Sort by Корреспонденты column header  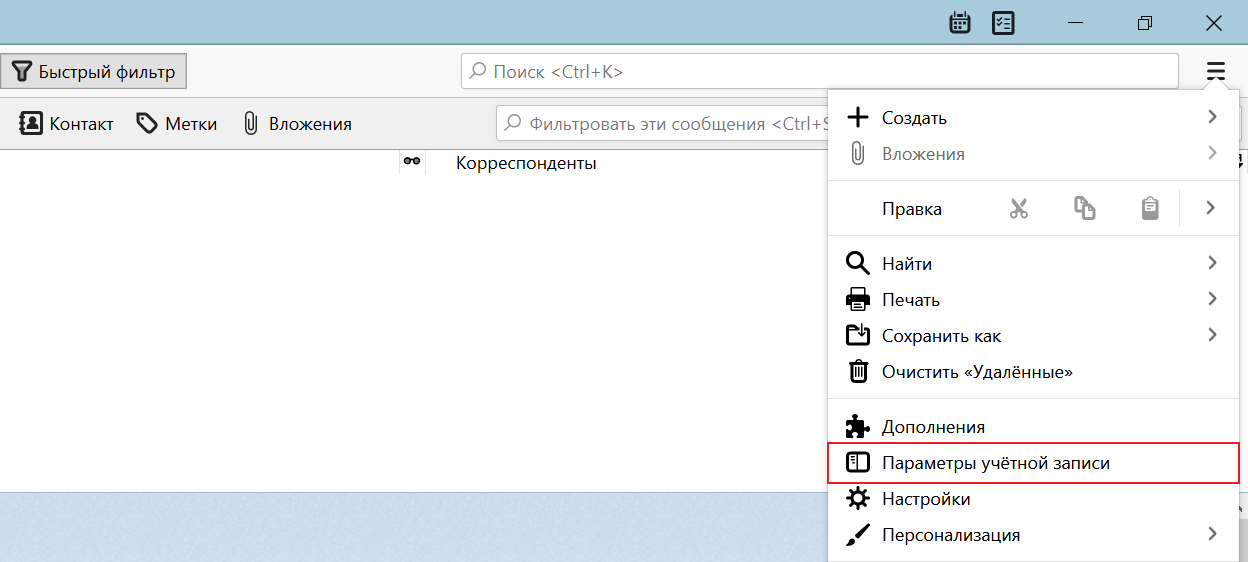[526, 163]
